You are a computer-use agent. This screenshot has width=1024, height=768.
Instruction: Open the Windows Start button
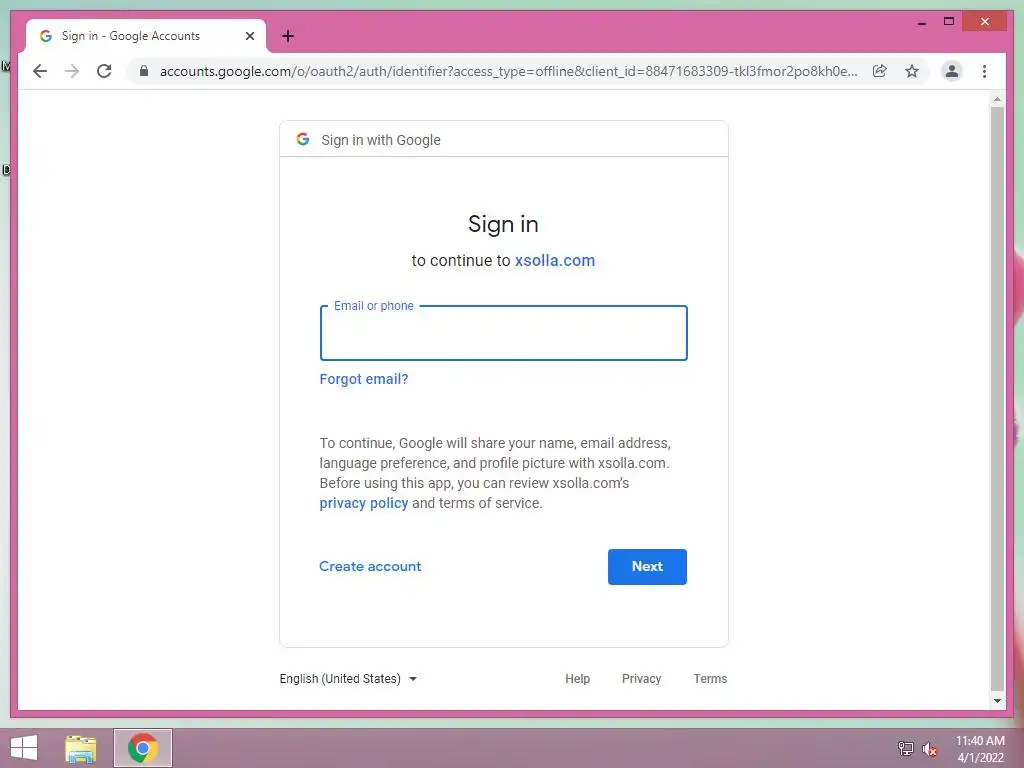point(24,748)
